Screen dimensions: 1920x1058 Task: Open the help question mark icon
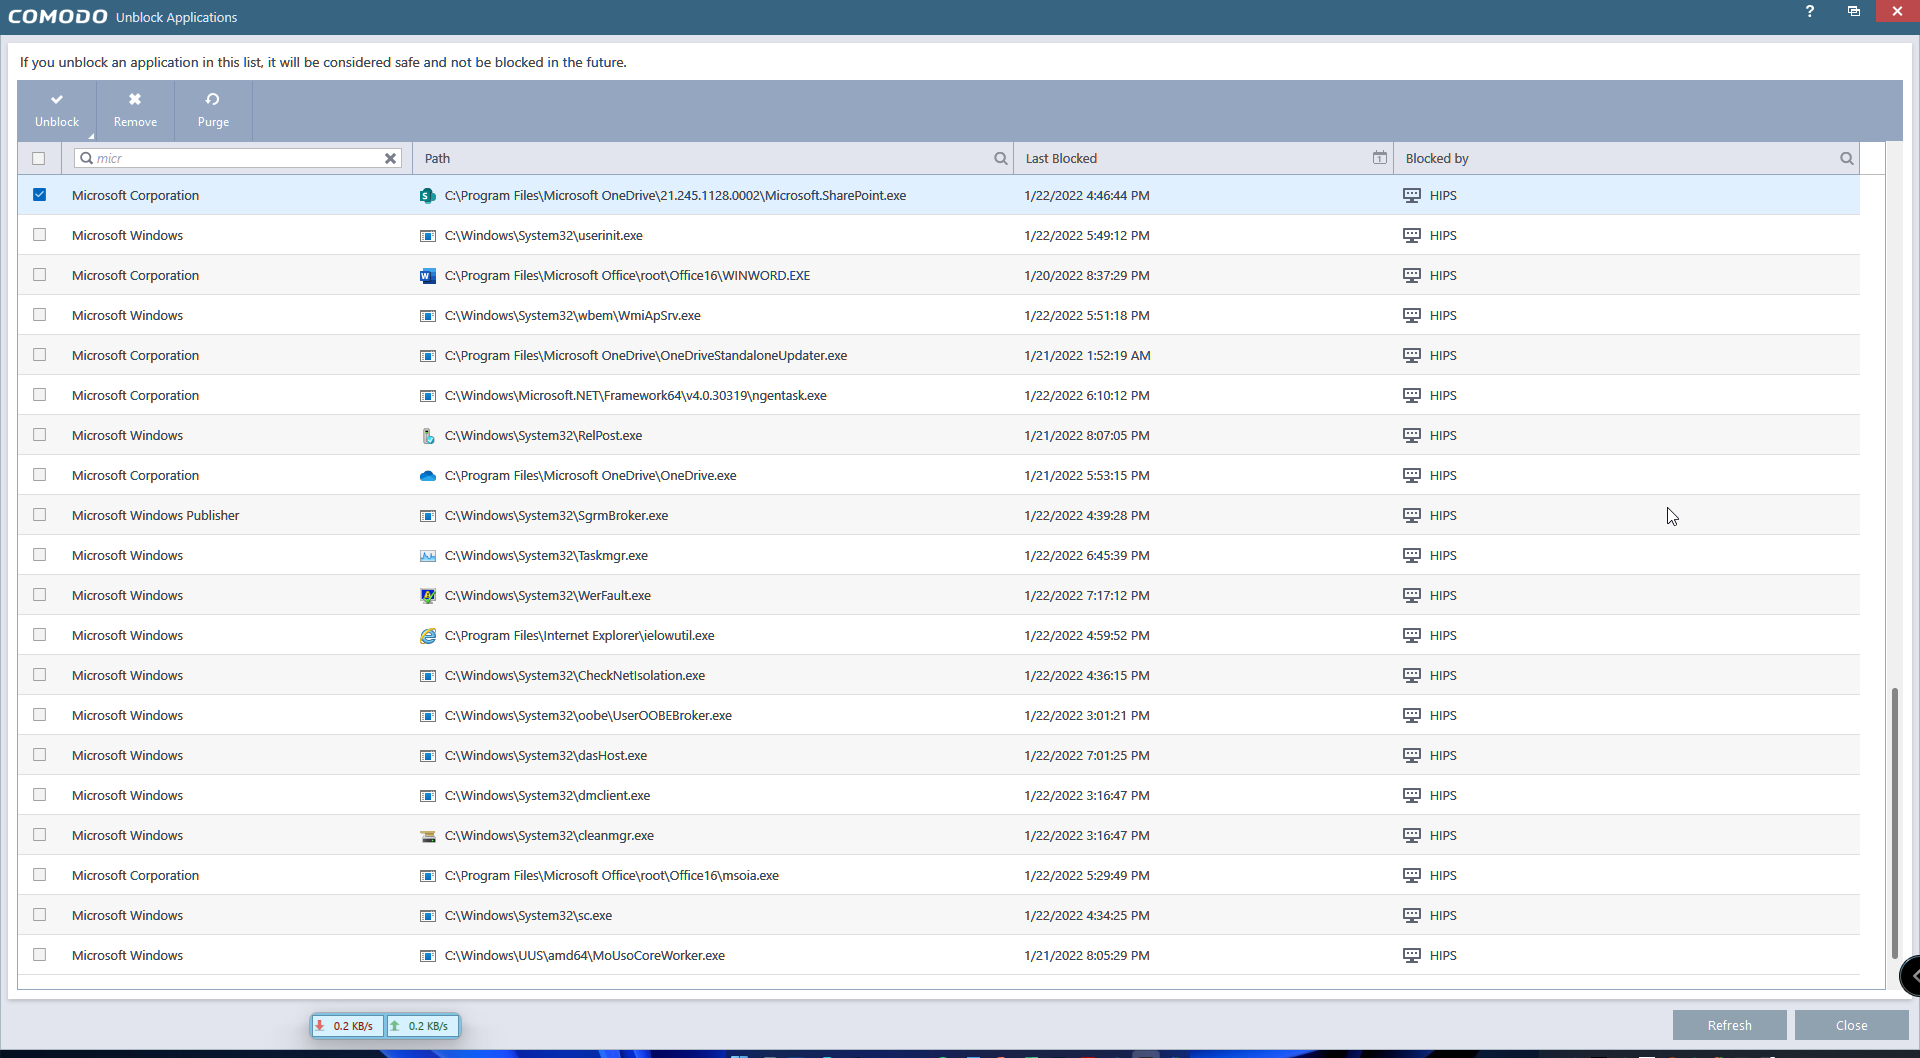coord(1810,11)
